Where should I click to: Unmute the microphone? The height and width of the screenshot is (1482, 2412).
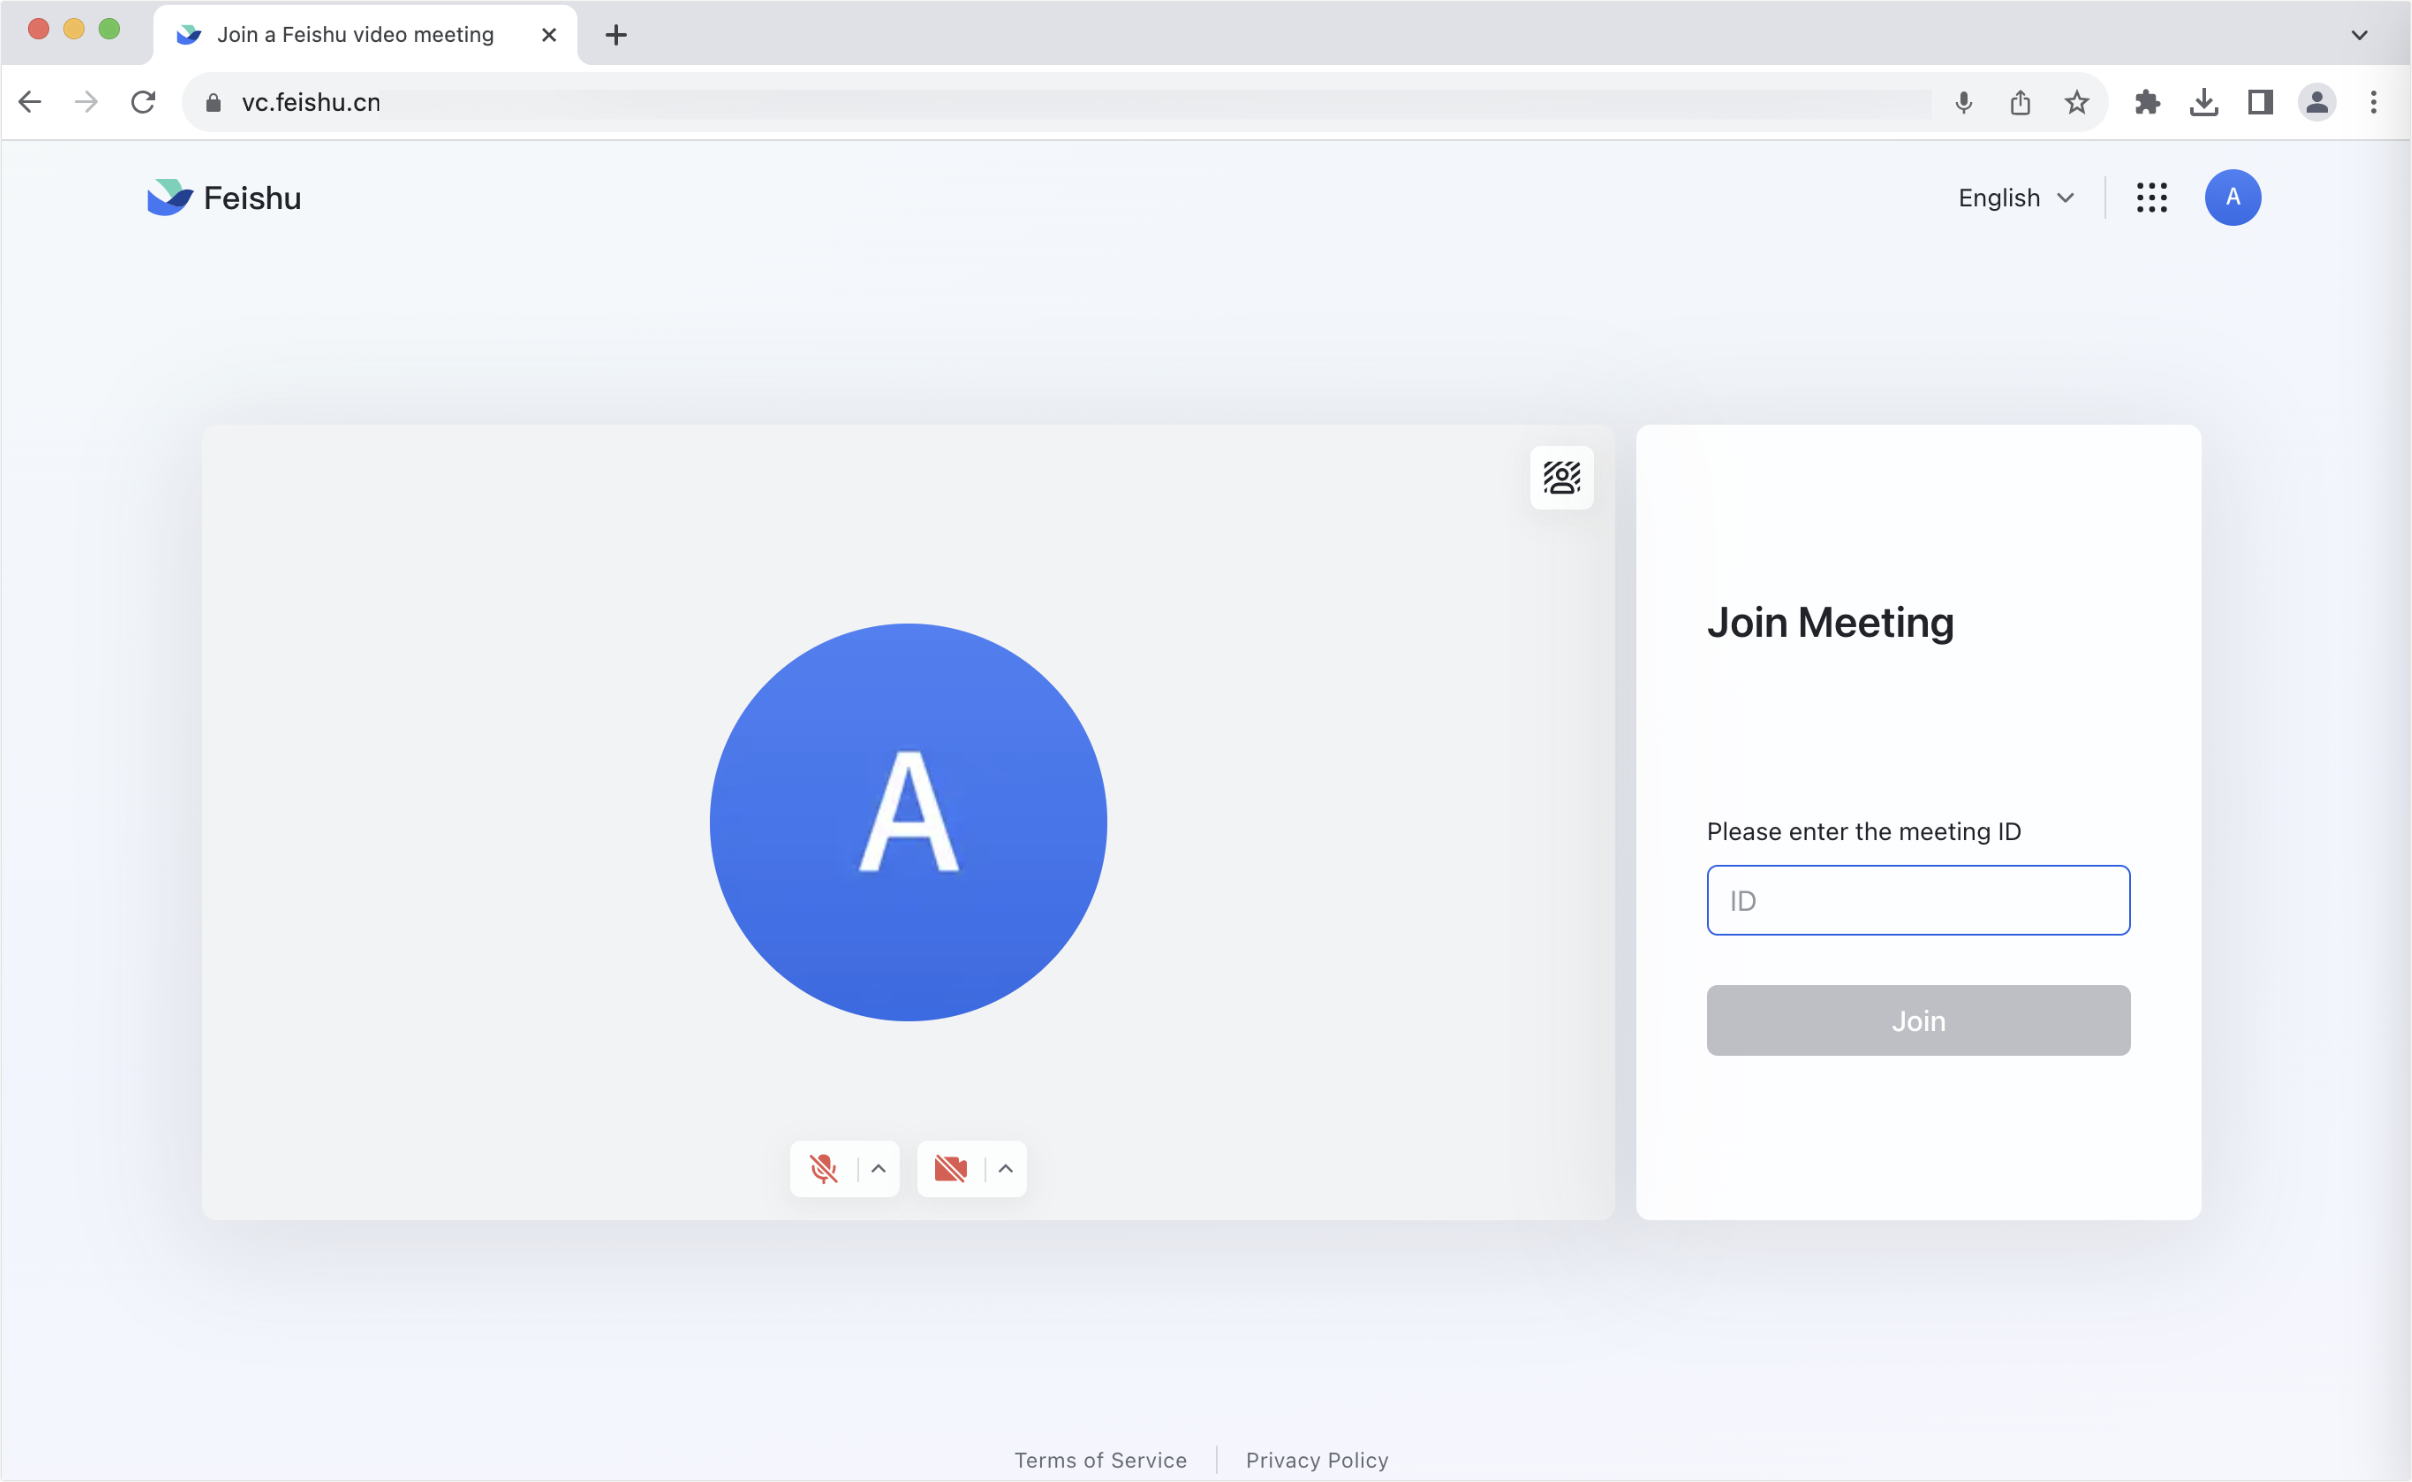point(823,1168)
